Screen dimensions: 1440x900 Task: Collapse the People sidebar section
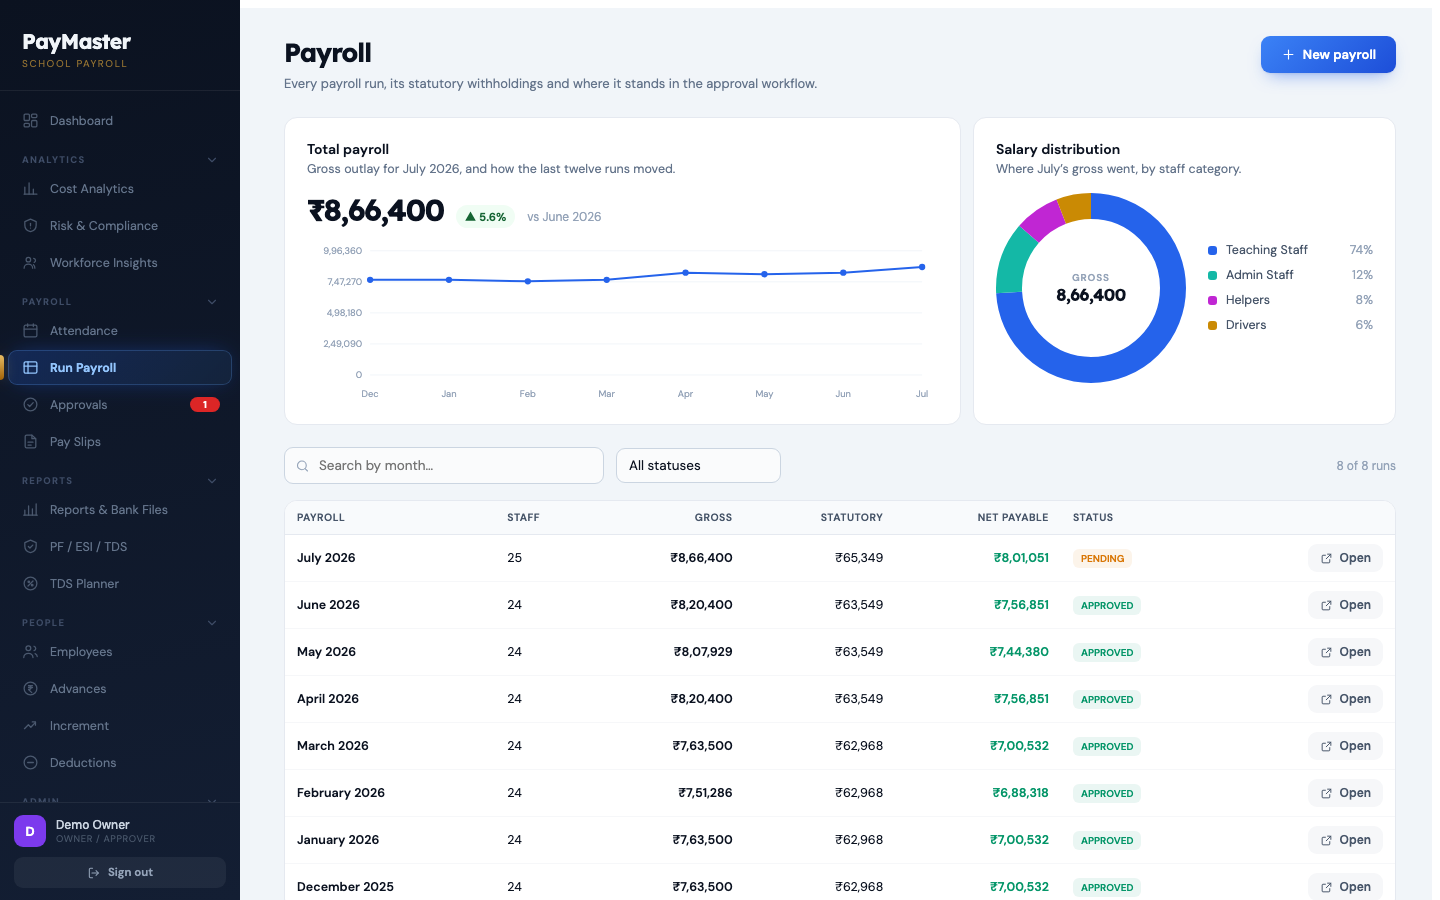(212, 623)
